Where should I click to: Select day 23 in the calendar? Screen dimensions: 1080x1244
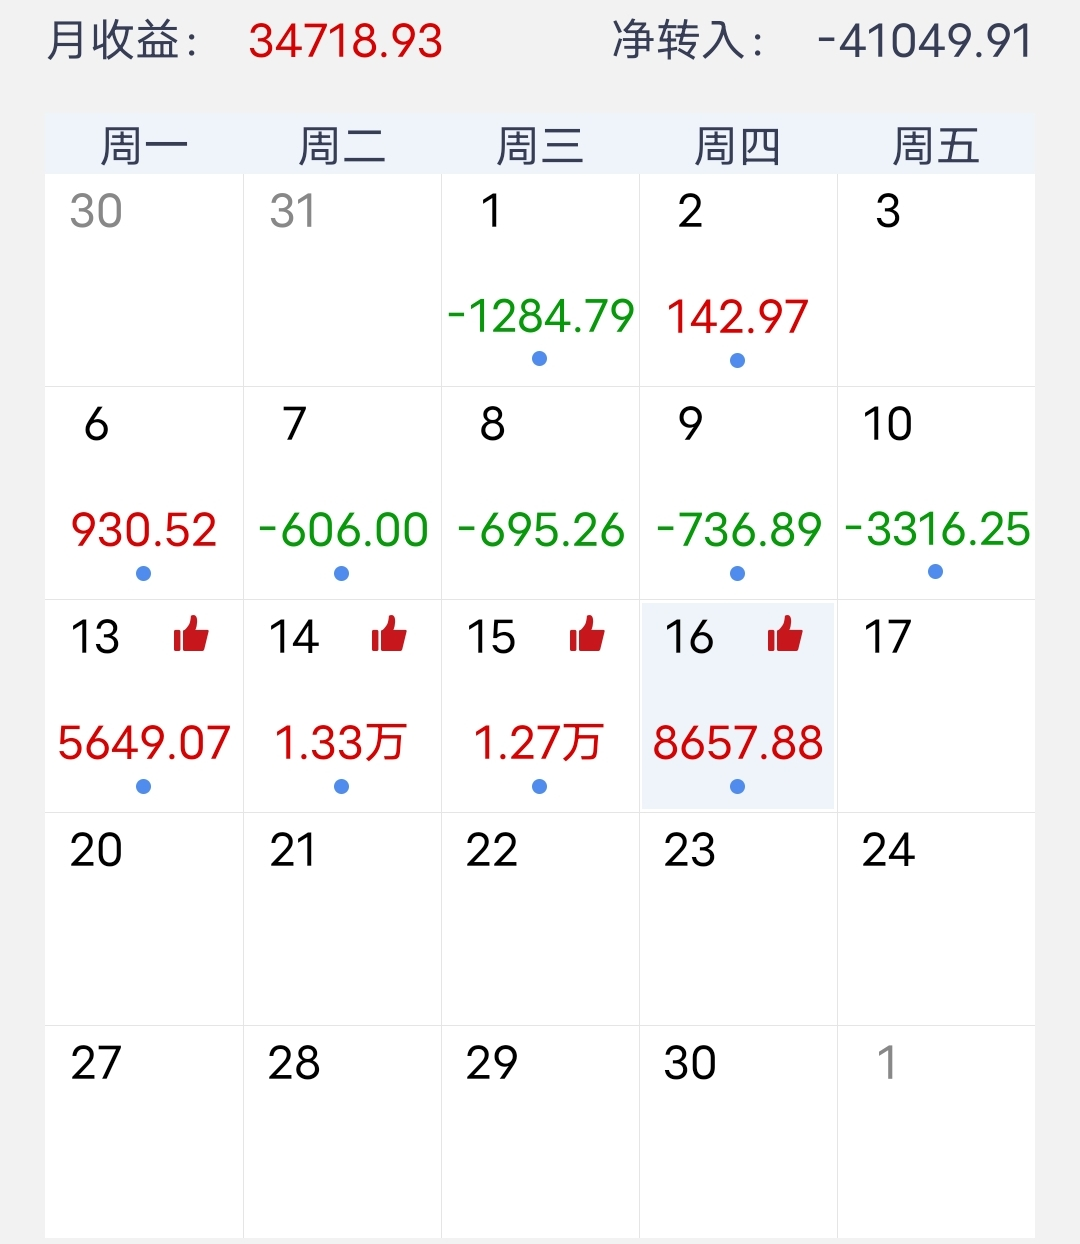click(x=738, y=919)
